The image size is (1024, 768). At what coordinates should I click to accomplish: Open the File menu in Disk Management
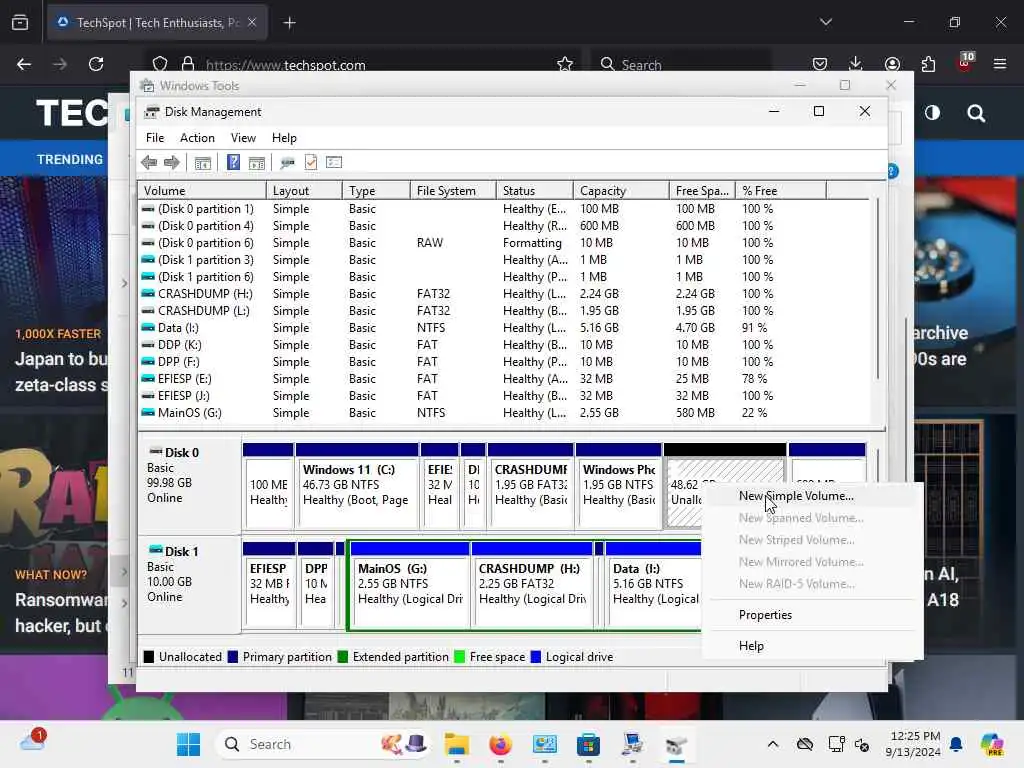155,138
